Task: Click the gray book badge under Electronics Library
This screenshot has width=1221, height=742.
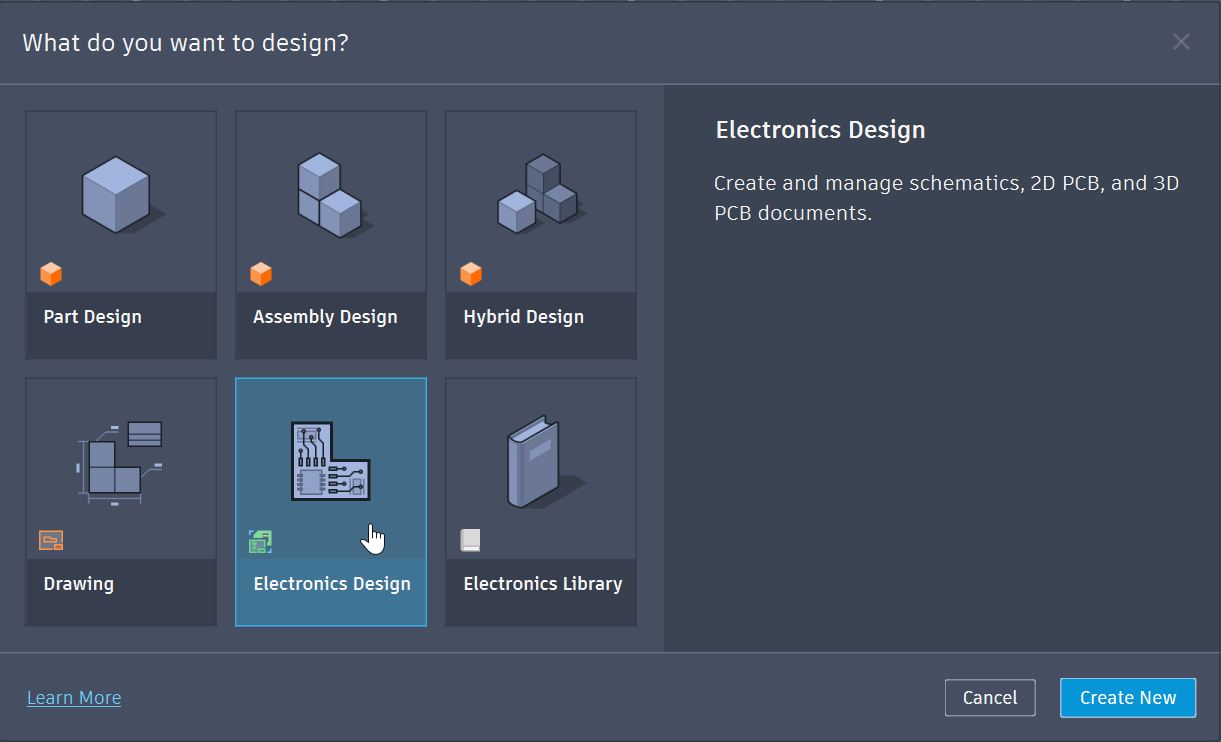Action: pyautogui.click(x=470, y=540)
